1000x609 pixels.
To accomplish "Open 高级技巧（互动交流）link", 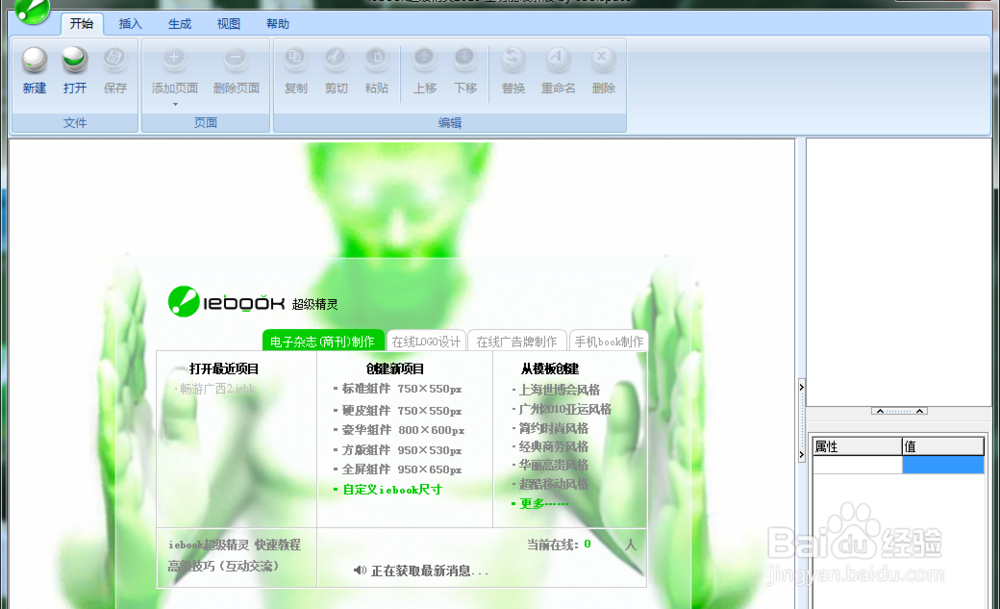I will 223,566.
